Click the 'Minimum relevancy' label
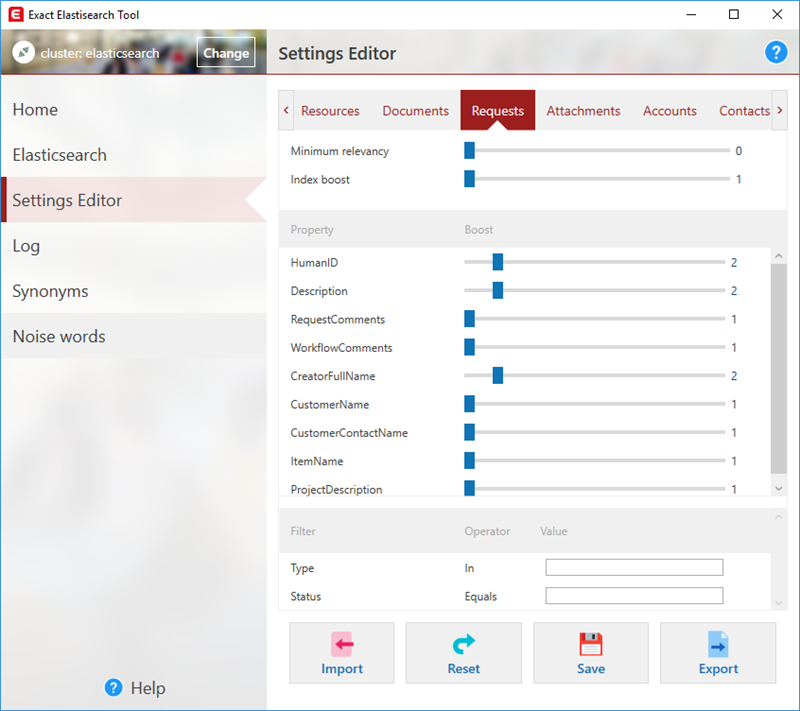Image resolution: width=800 pixels, height=711 pixels. tap(340, 151)
